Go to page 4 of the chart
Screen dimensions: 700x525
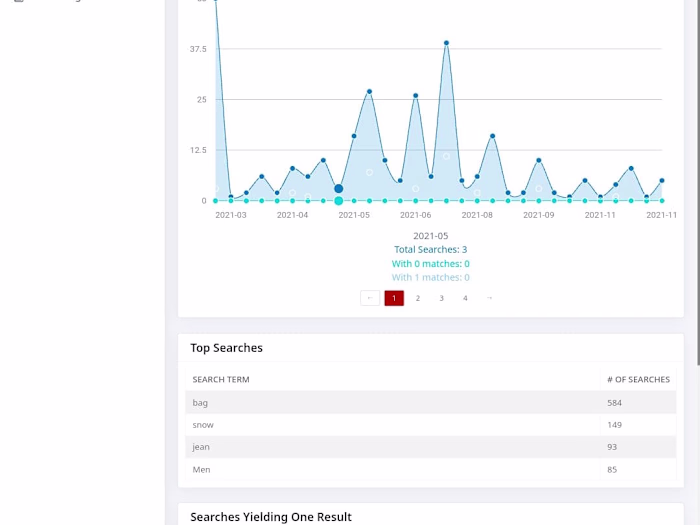[x=465, y=298]
